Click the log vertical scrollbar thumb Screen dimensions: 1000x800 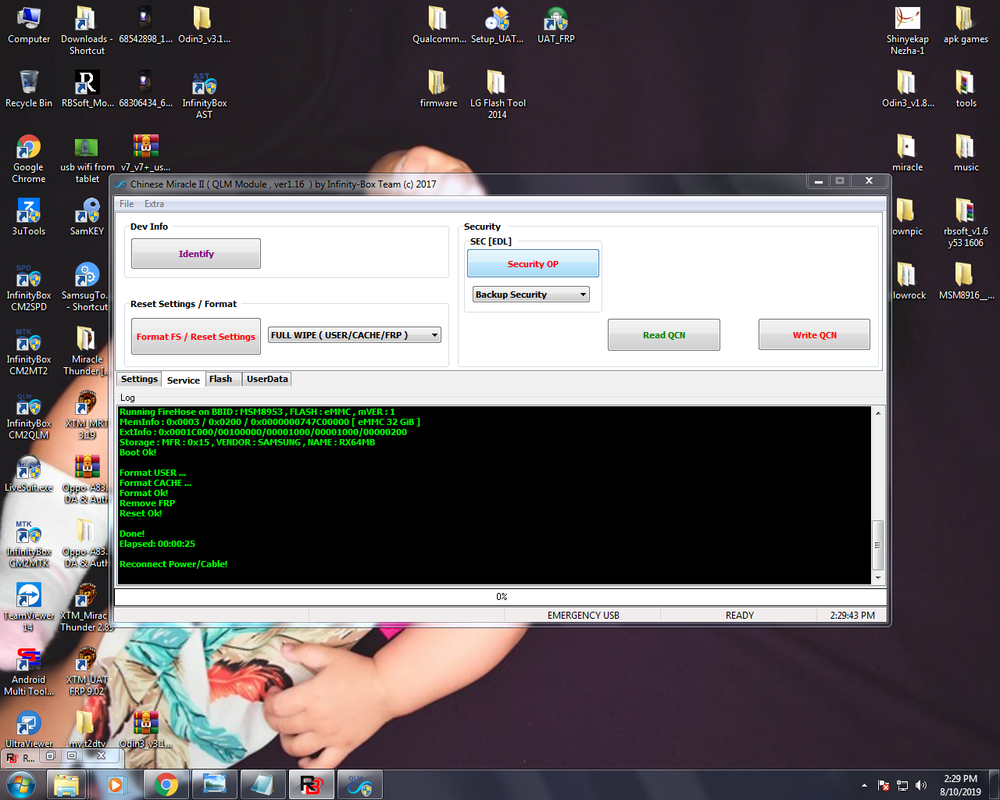click(878, 545)
